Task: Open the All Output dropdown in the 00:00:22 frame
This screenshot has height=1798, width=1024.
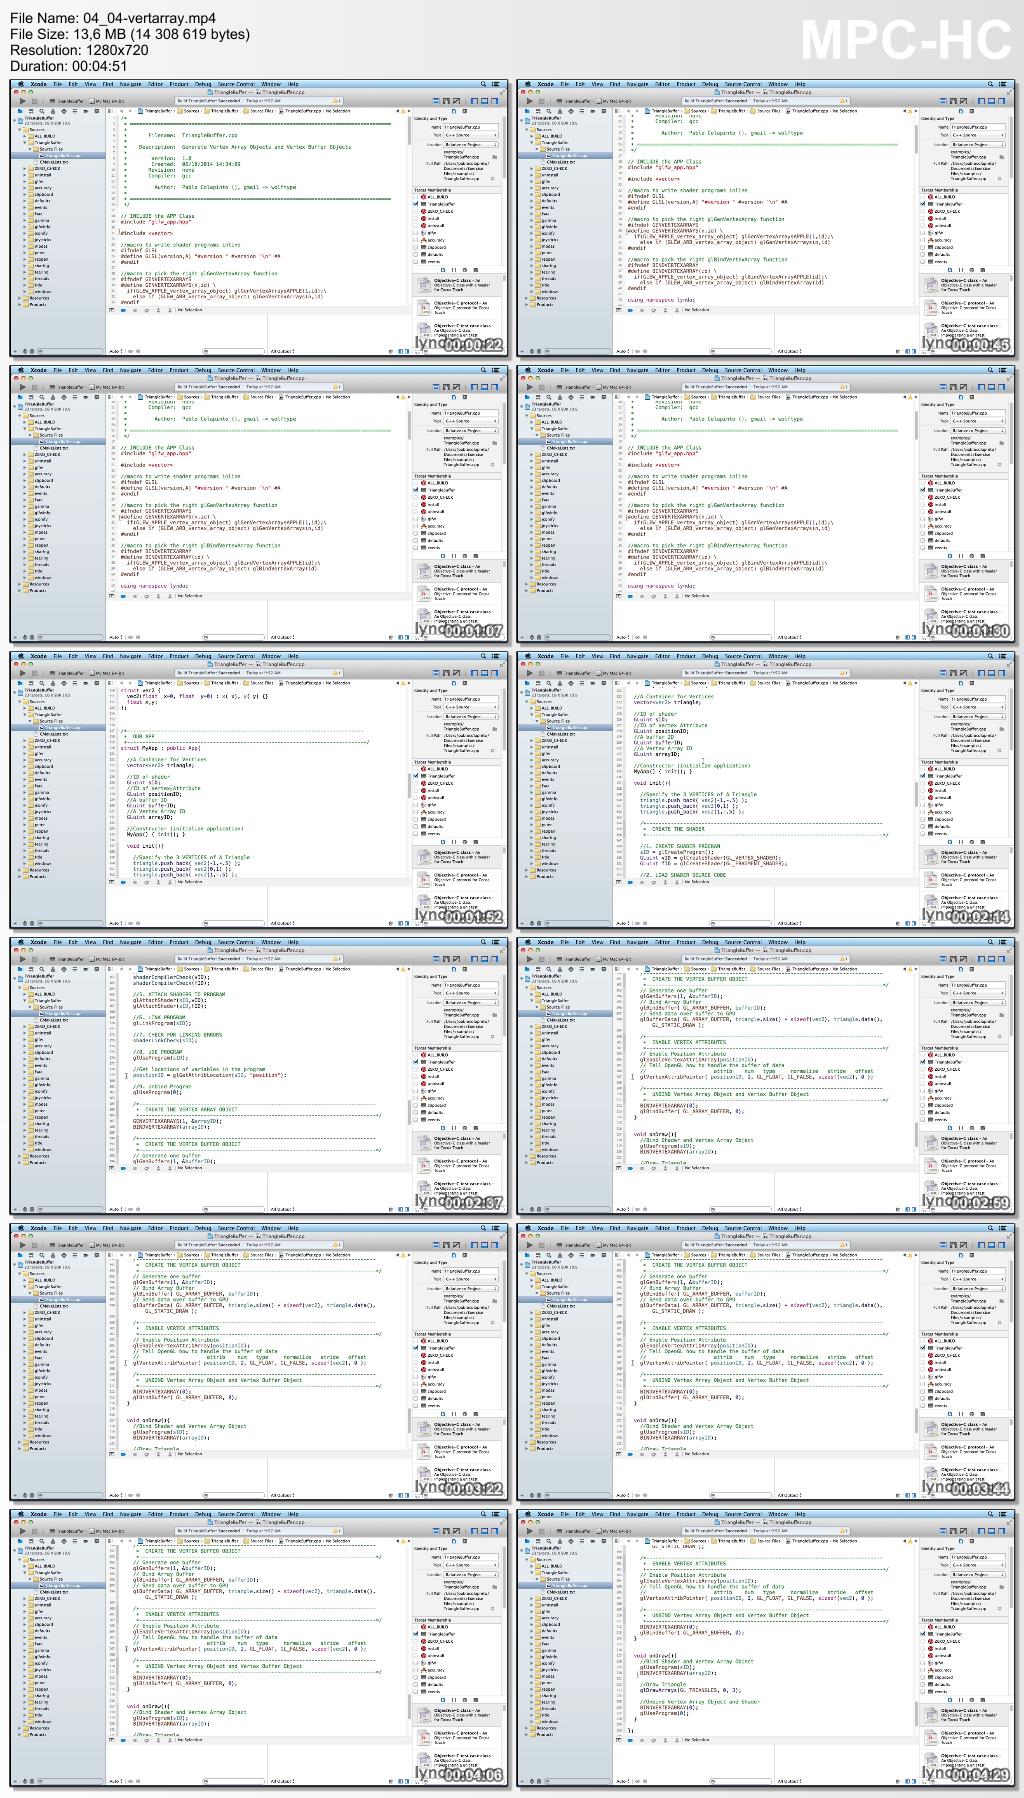Action: pyautogui.click(x=282, y=351)
